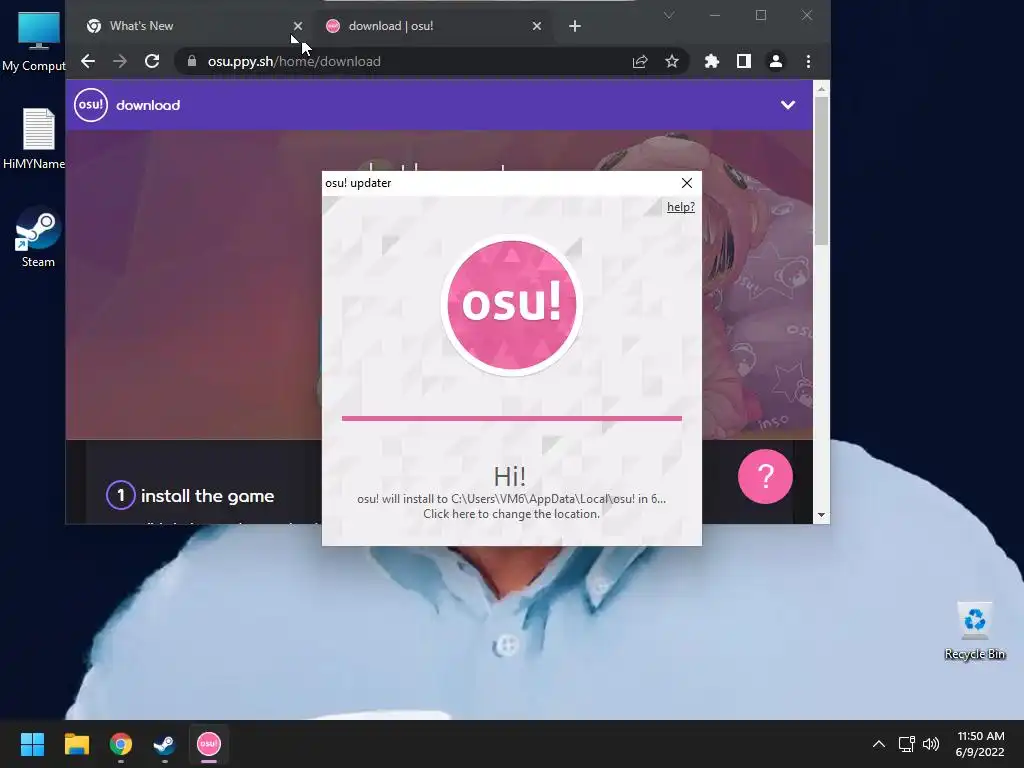Viewport: 1024px width, 768px height.
Task: Click the osu! logo in updater dialog
Action: [511, 306]
